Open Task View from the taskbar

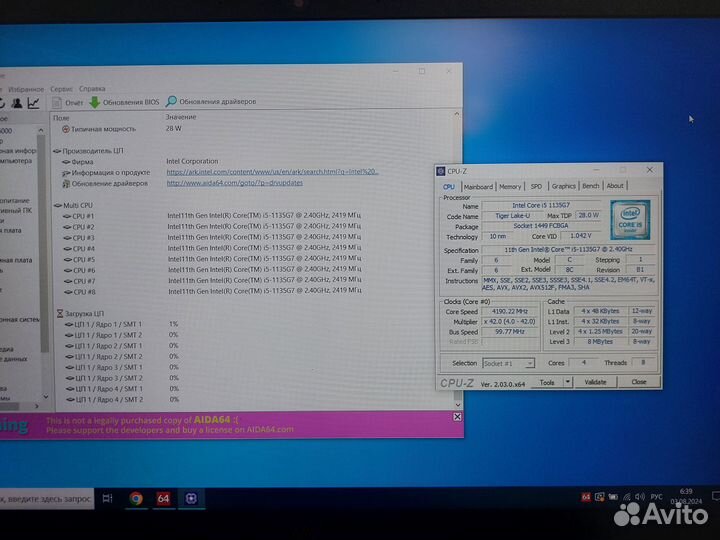point(107,499)
